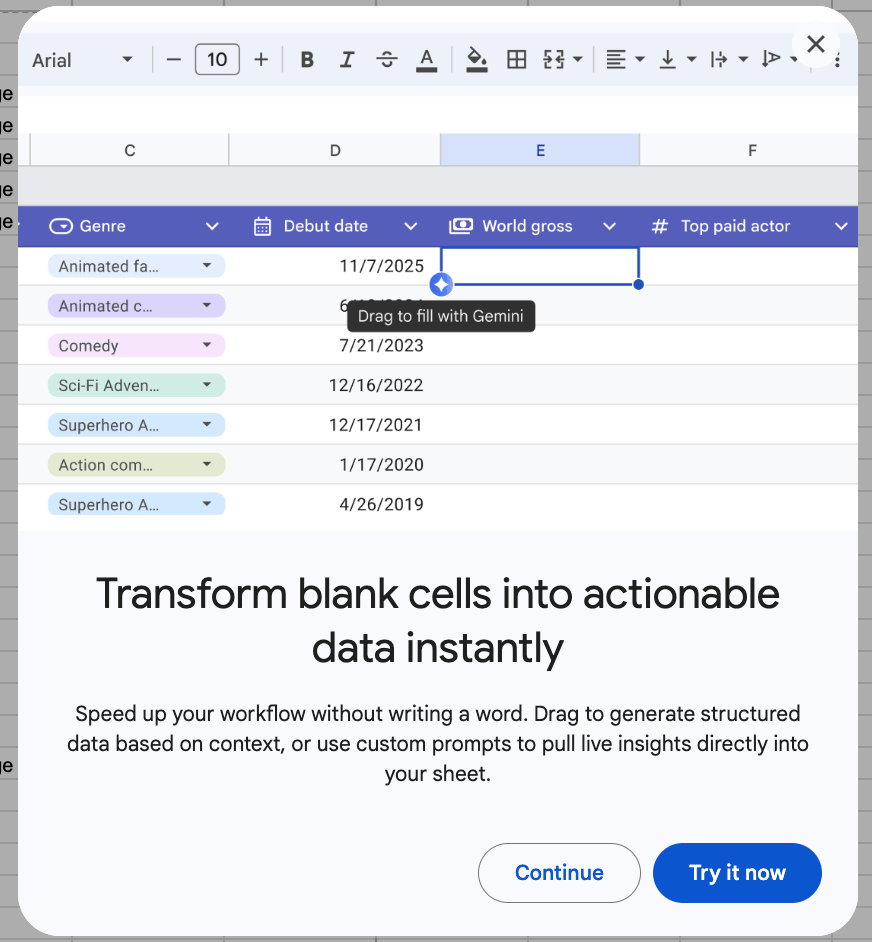Click the Debut date header label
872x942 pixels.
[x=326, y=226]
